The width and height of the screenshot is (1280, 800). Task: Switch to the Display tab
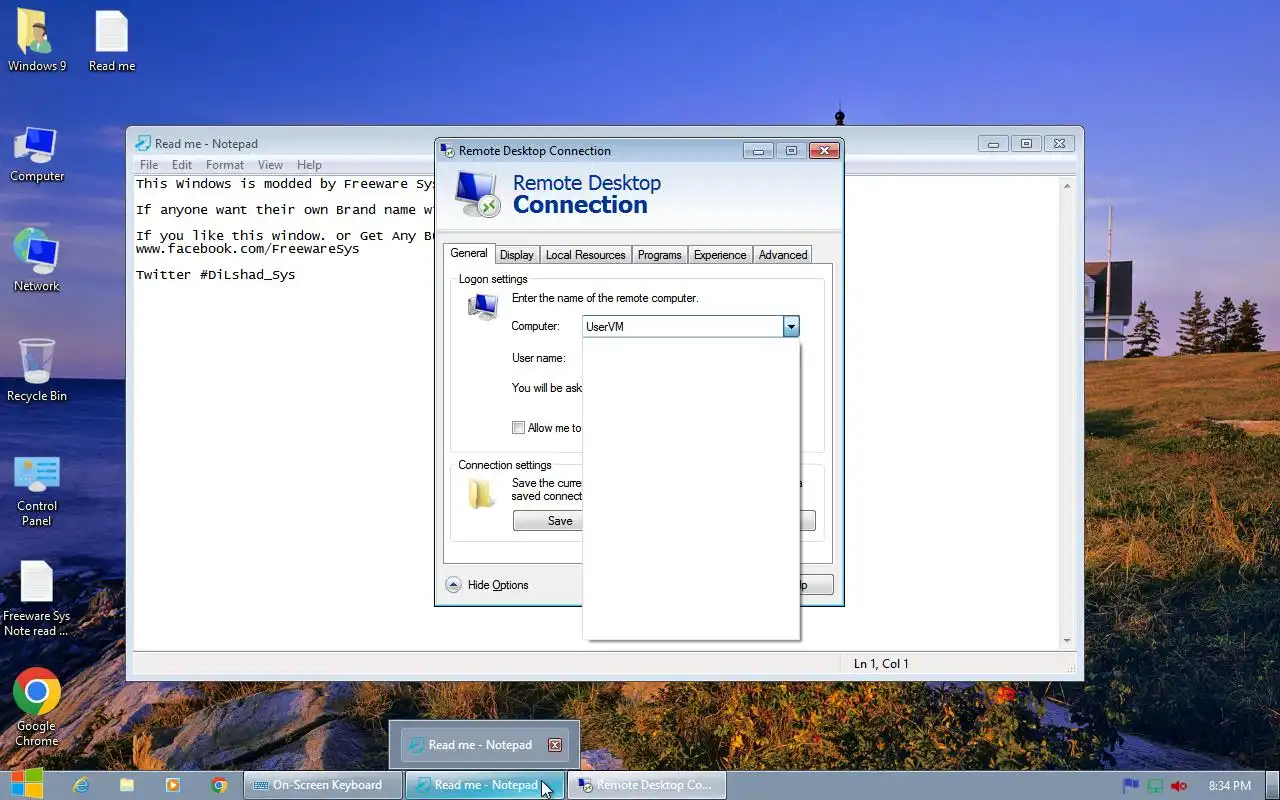[x=517, y=255]
